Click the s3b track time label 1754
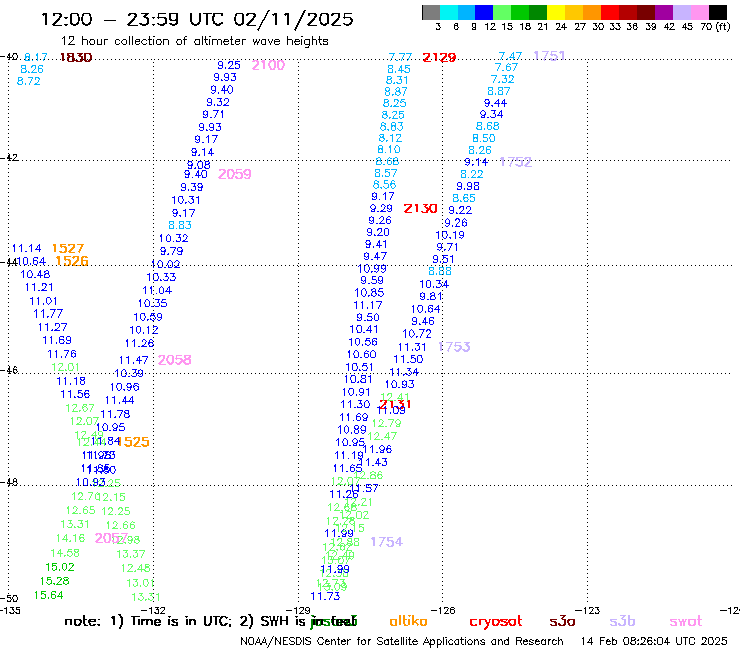 (387, 542)
